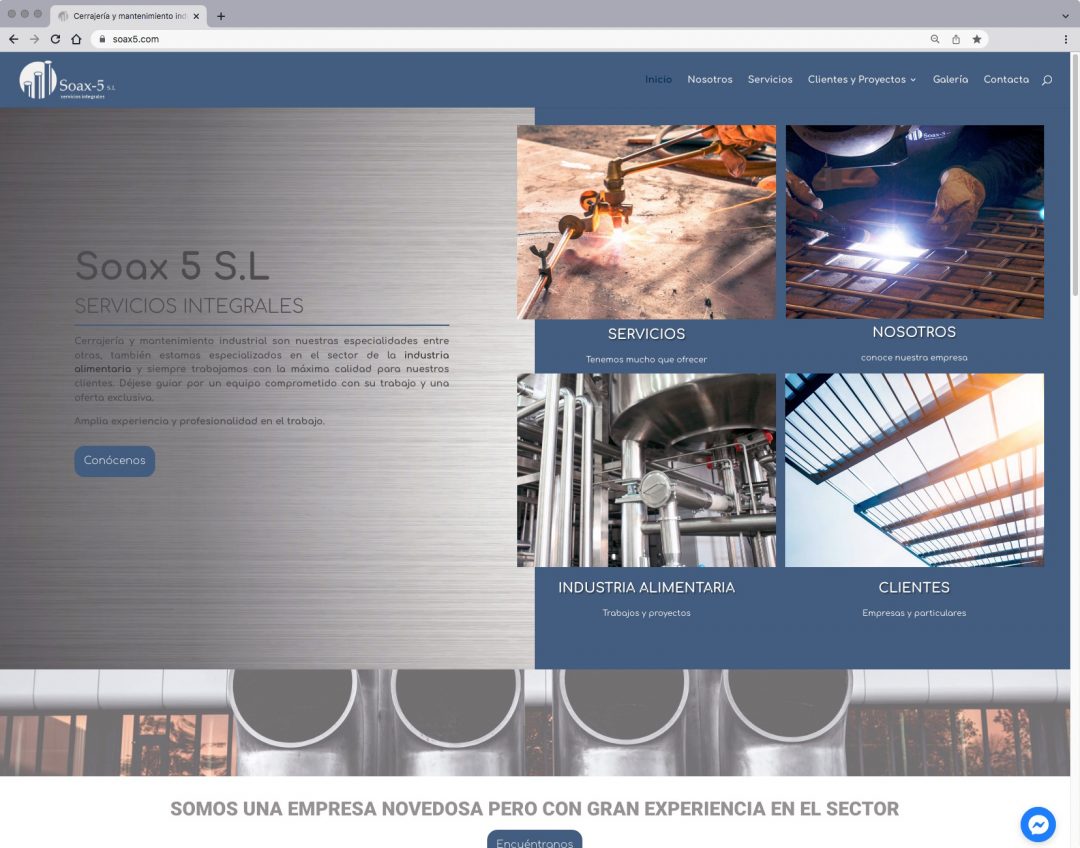Click the browser back arrow
The width and height of the screenshot is (1080, 848).
click(13, 39)
